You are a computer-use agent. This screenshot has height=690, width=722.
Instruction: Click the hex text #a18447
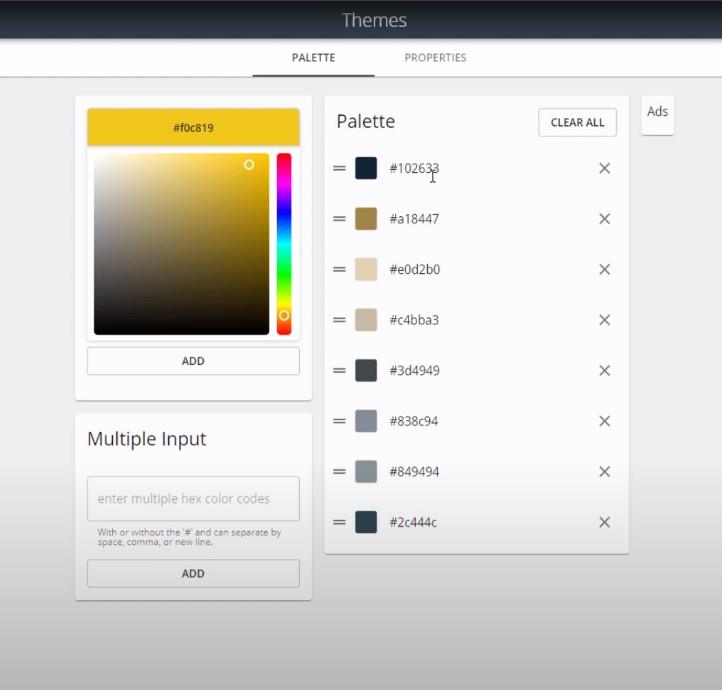point(414,219)
